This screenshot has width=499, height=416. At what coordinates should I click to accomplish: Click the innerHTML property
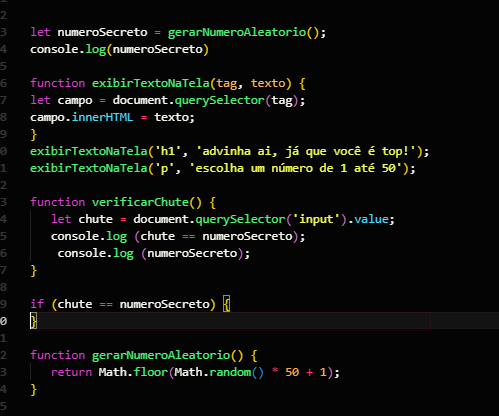(x=102, y=117)
